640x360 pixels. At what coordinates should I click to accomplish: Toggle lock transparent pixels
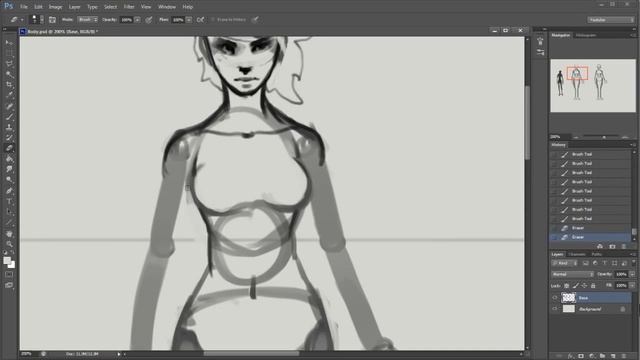coord(567,285)
